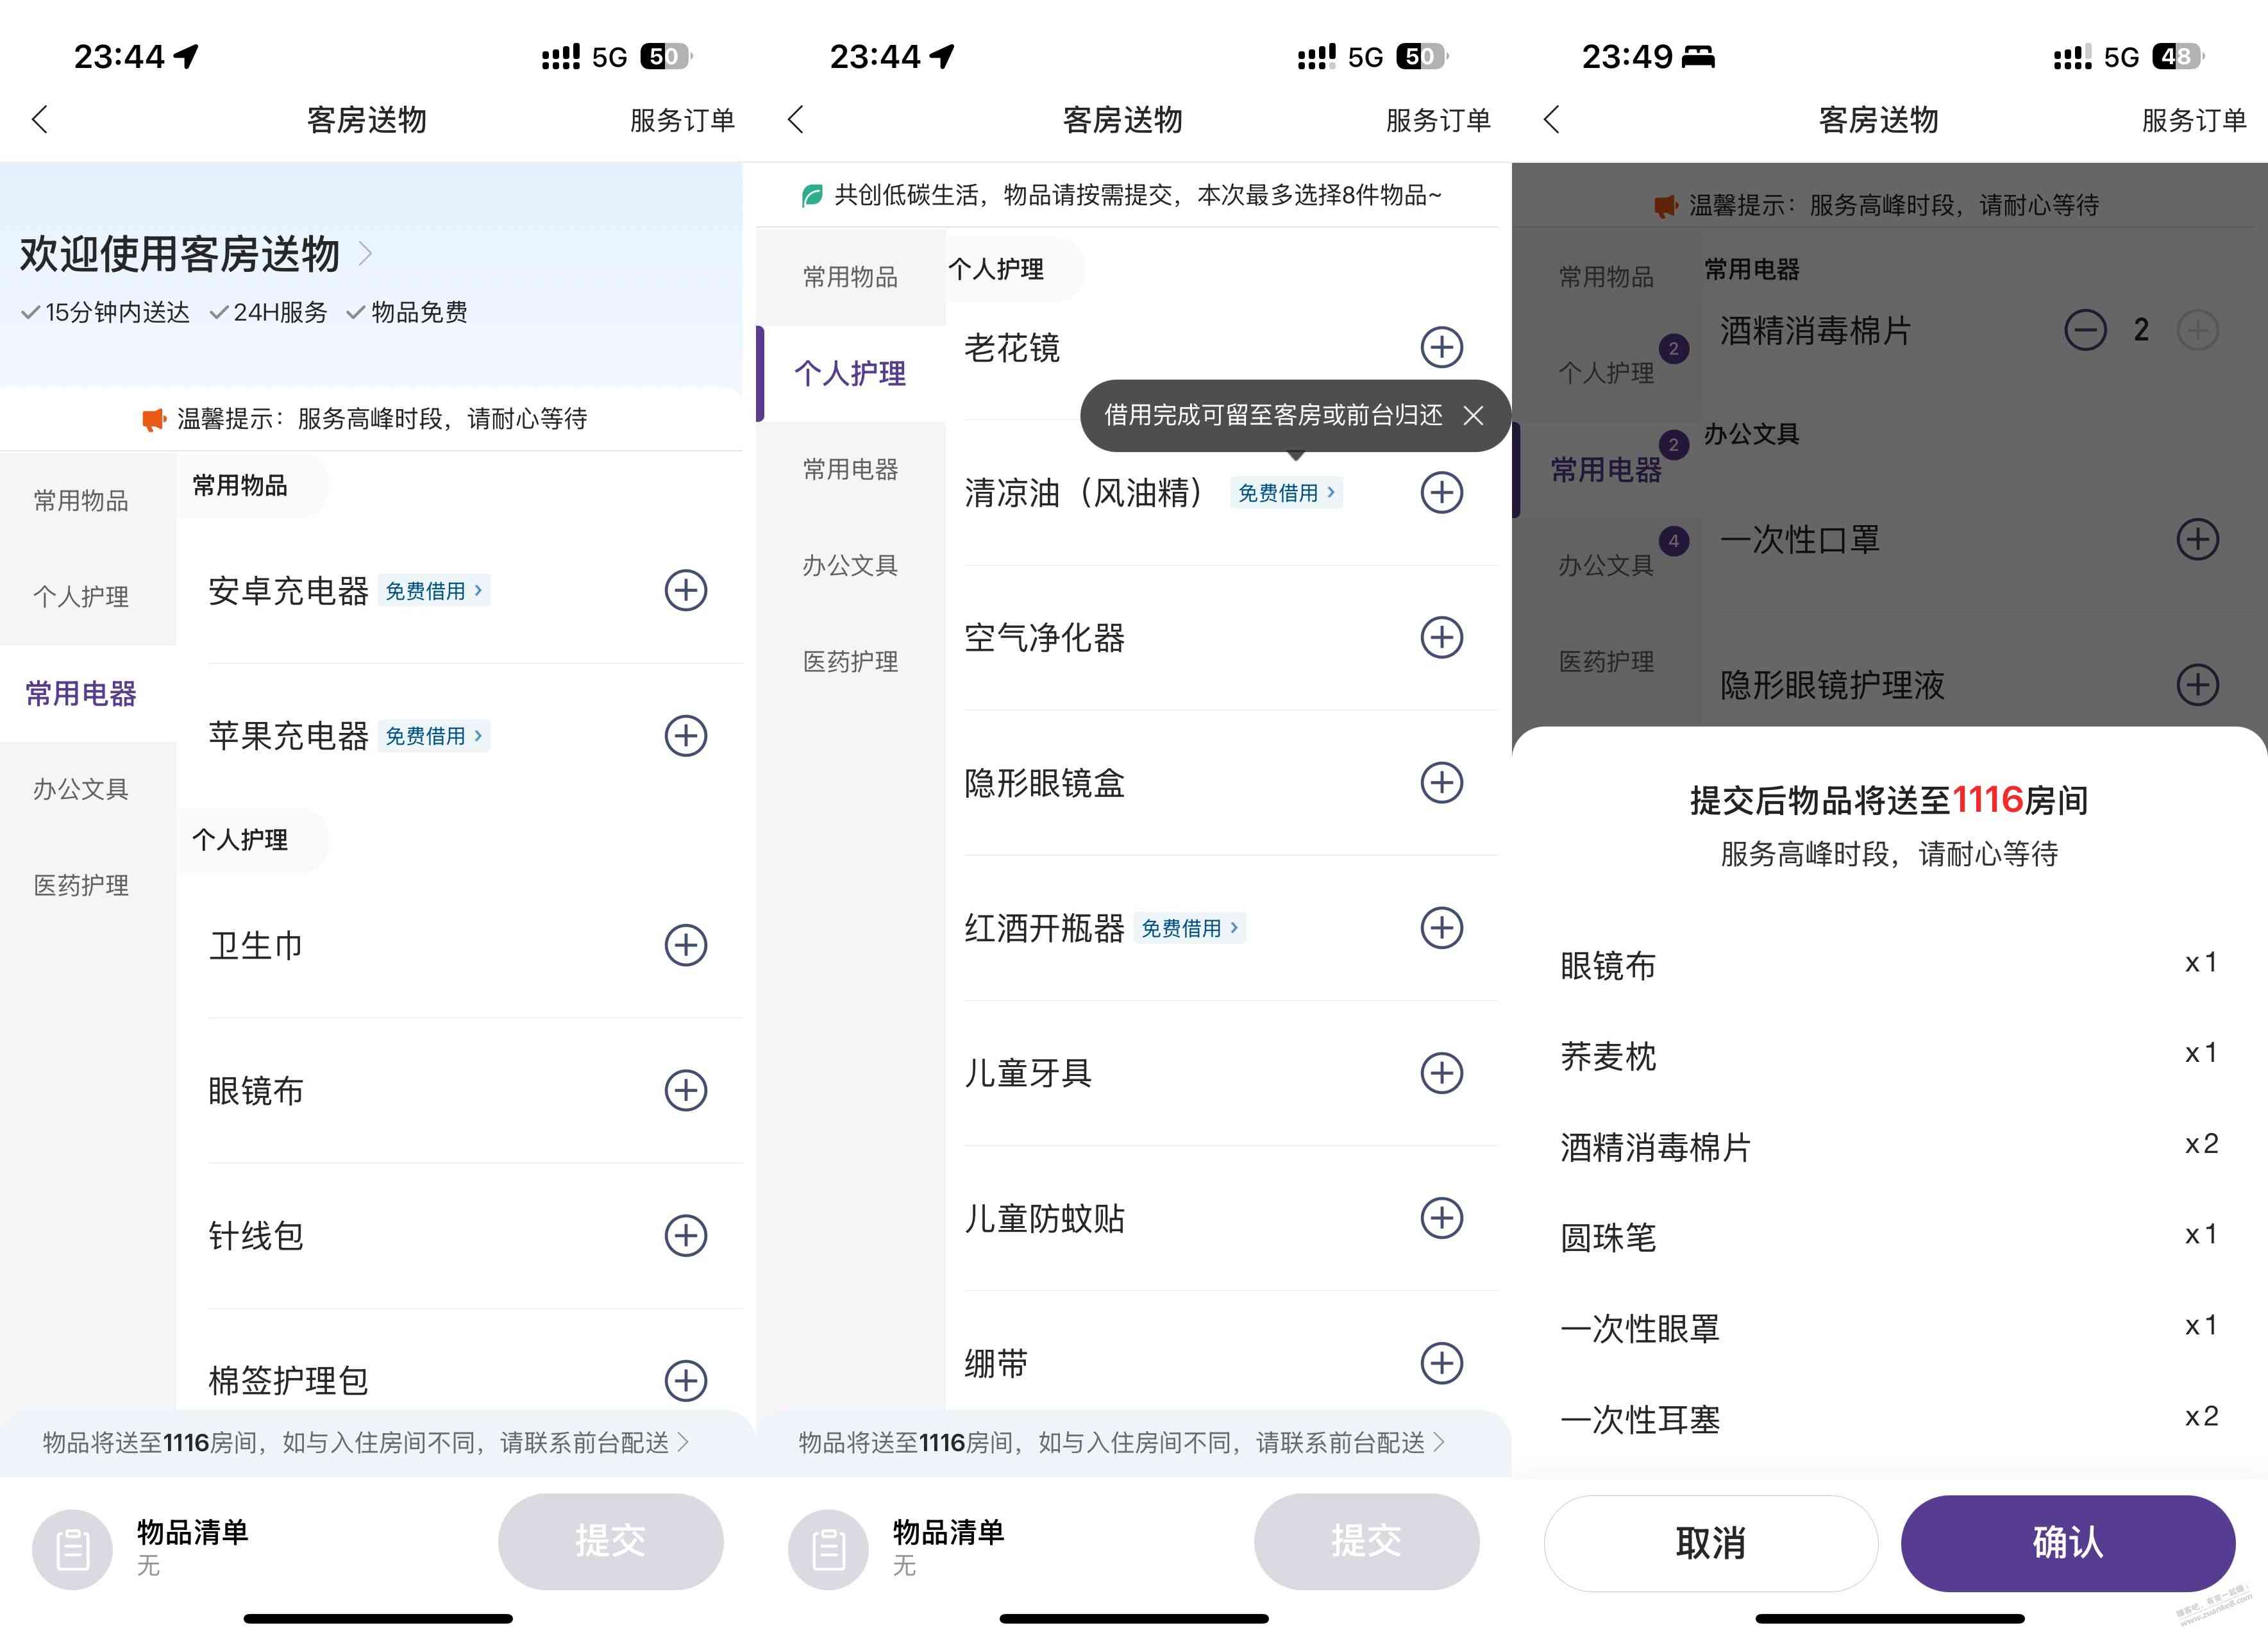2268x1639 pixels.
Task: Open 免费借用 tag next to 安卓充电器
Action: (x=434, y=591)
